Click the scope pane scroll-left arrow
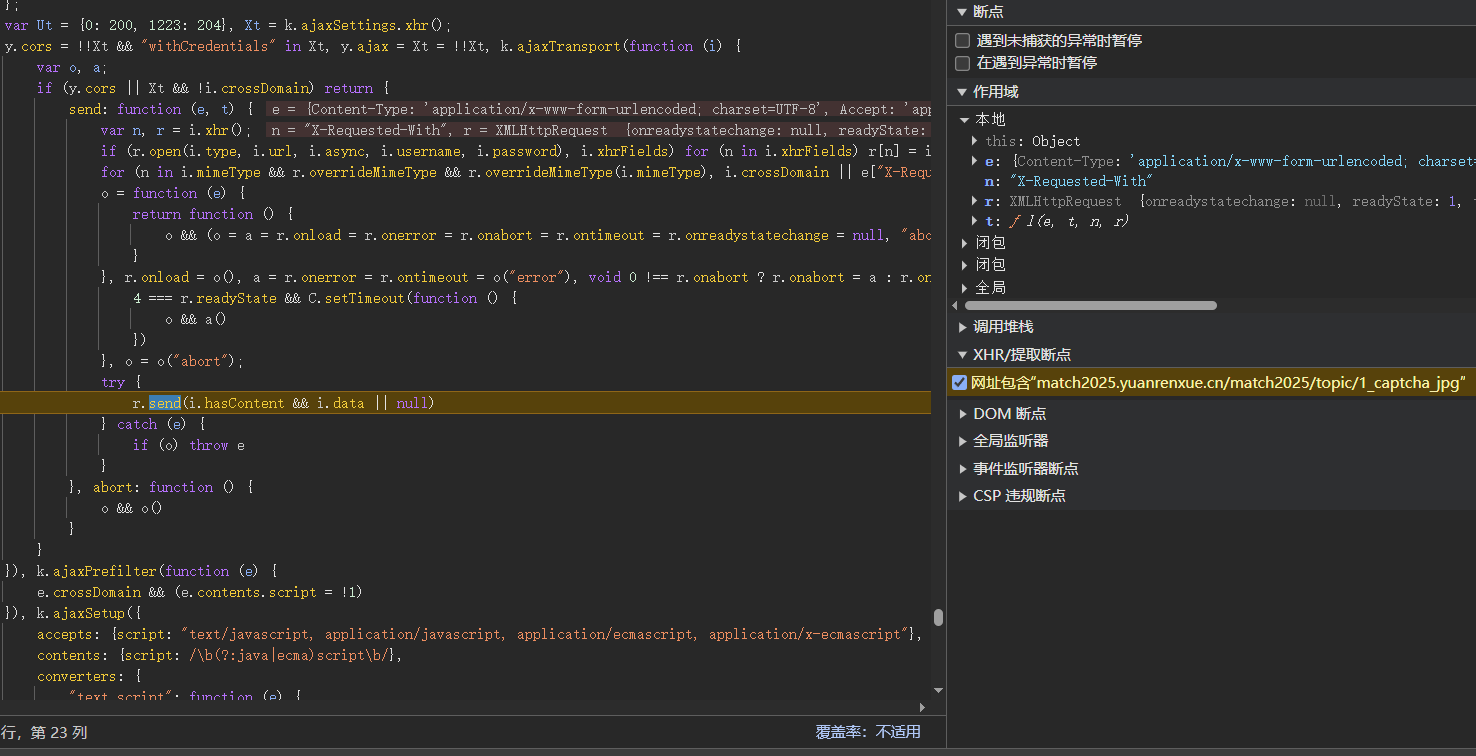This screenshot has height=756, width=1476. 954,306
